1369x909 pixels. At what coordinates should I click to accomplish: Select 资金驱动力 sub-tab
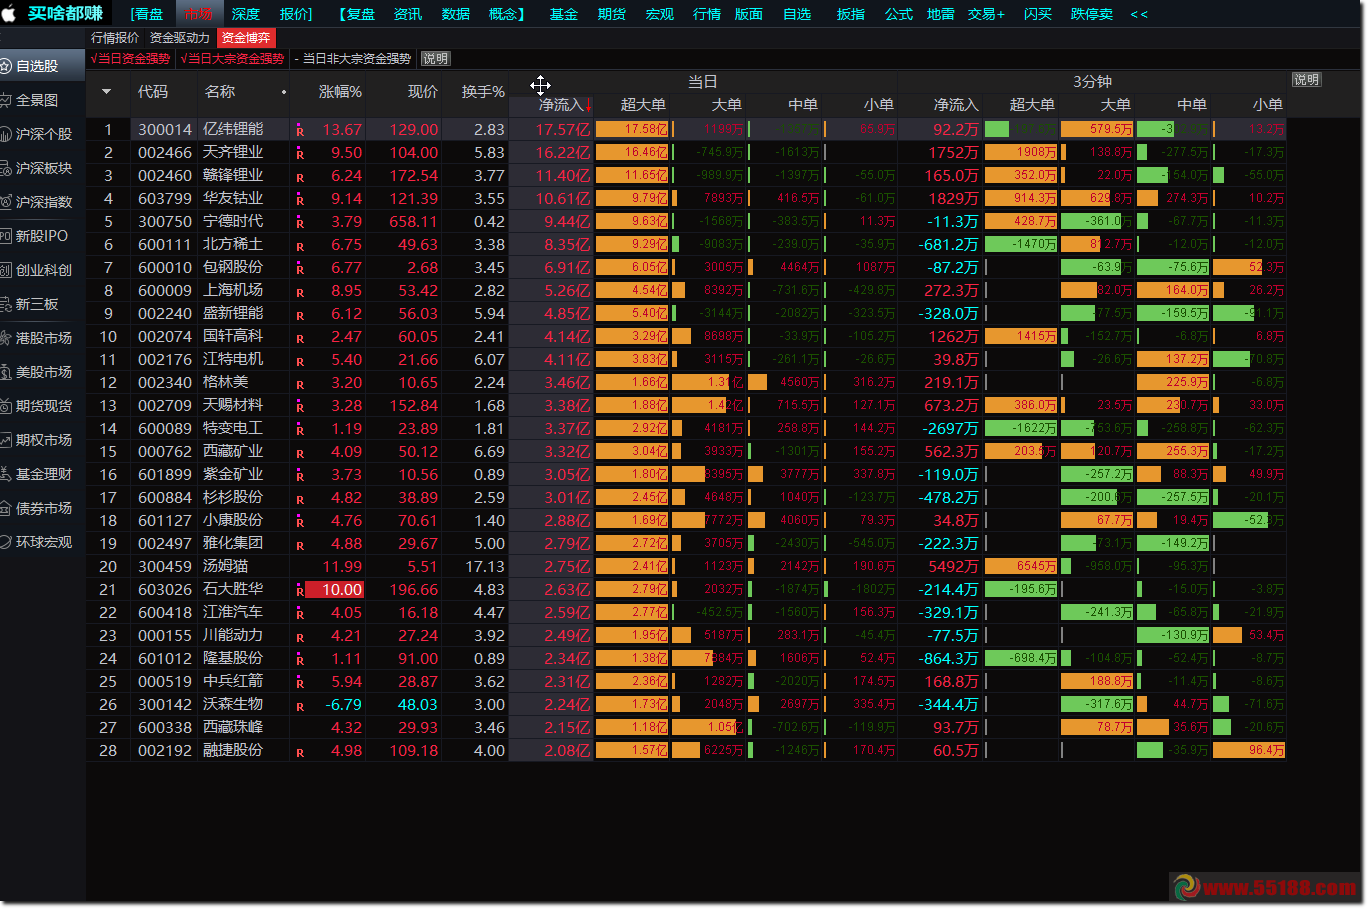[180, 38]
